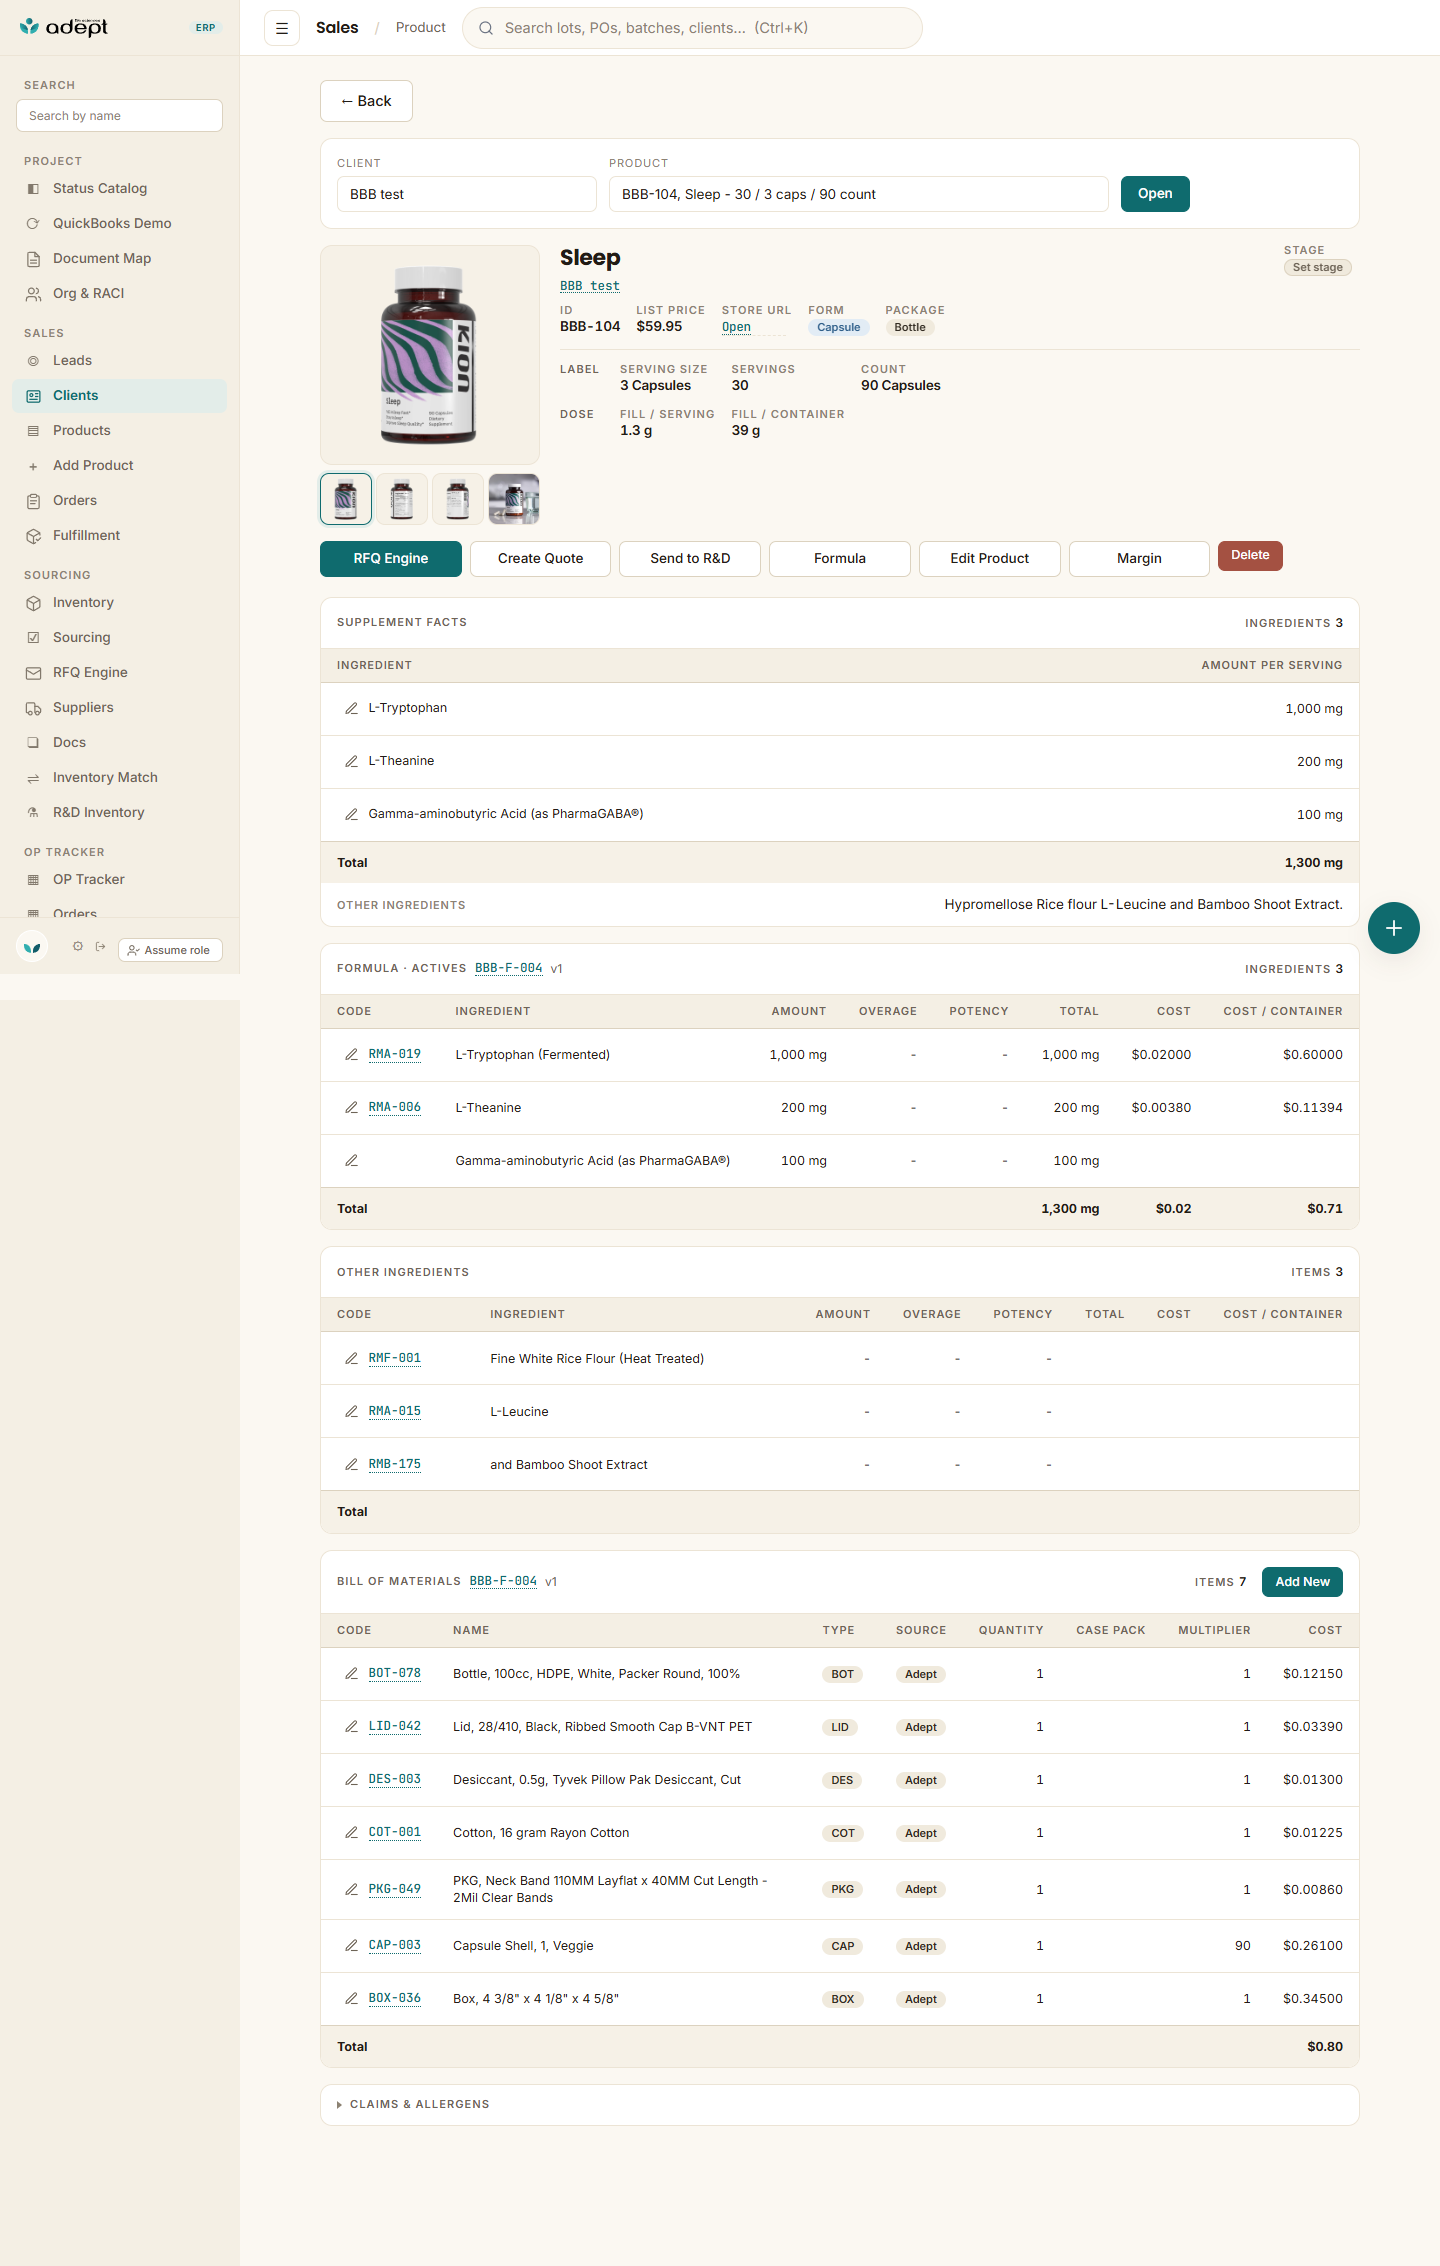The height and width of the screenshot is (2266, 1440).
Task: Click the logout arrow icon in sidebar footer
Action: click(100, 946)
